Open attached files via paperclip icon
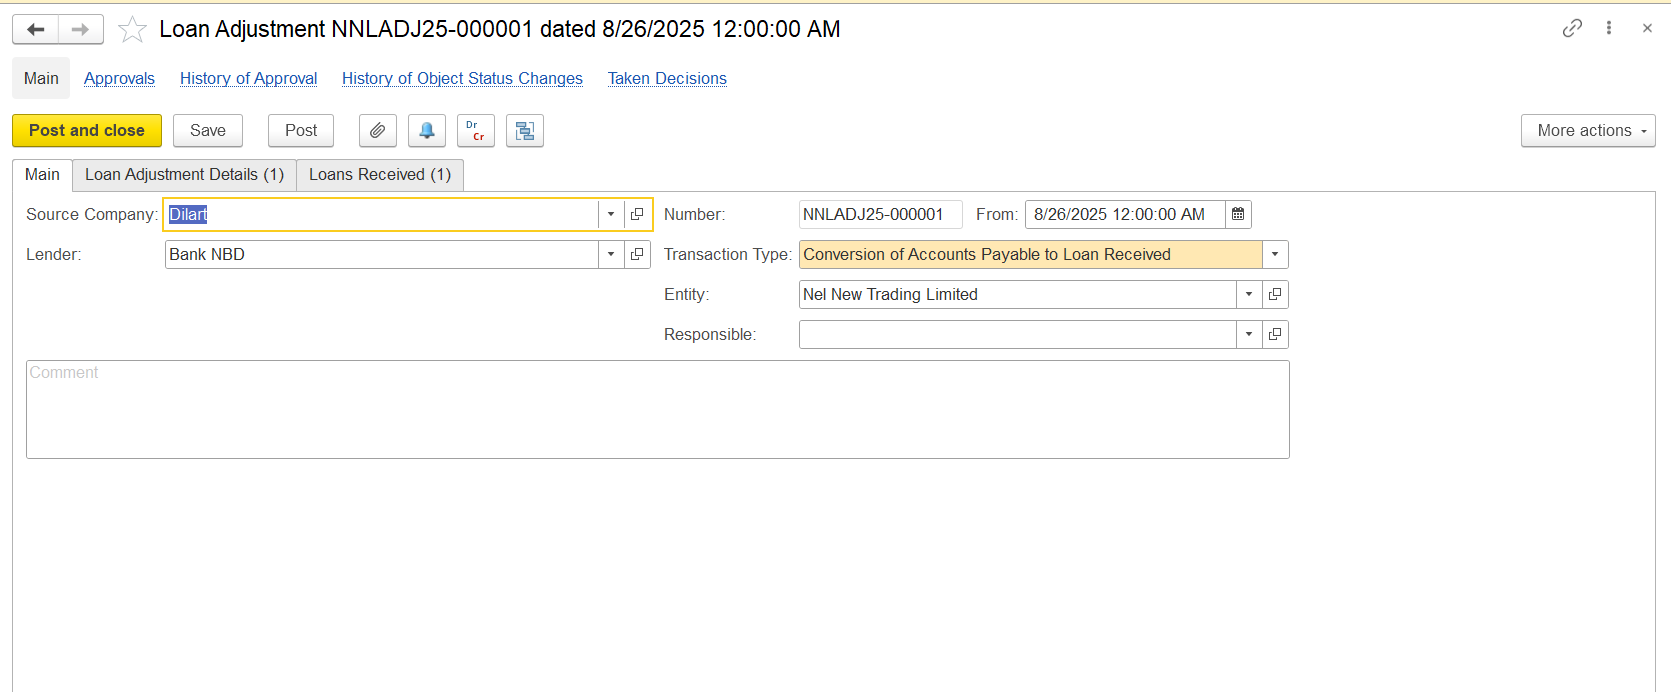This screenshot has height=692, width=1671. pyautogui.click(x=377, y=131)
